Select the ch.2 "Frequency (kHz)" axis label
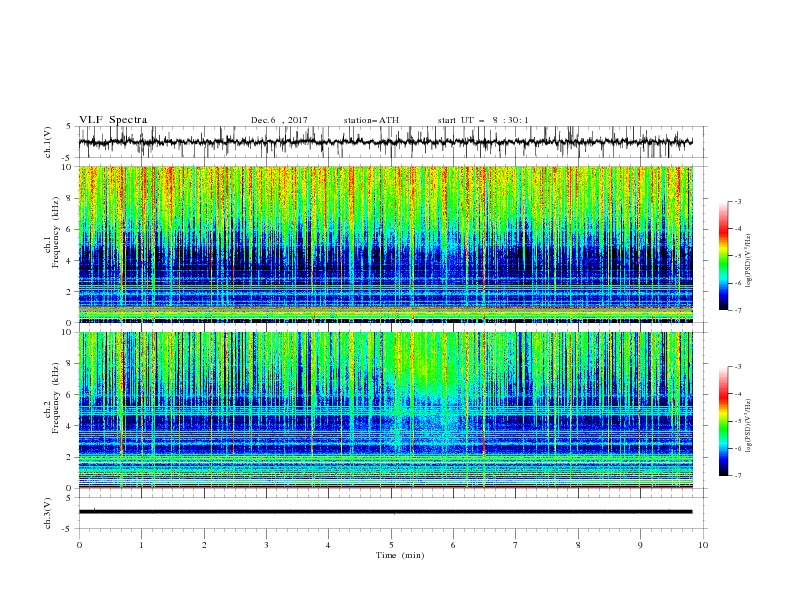This screenshot has width=792, height=612. (x=55, y=396)
